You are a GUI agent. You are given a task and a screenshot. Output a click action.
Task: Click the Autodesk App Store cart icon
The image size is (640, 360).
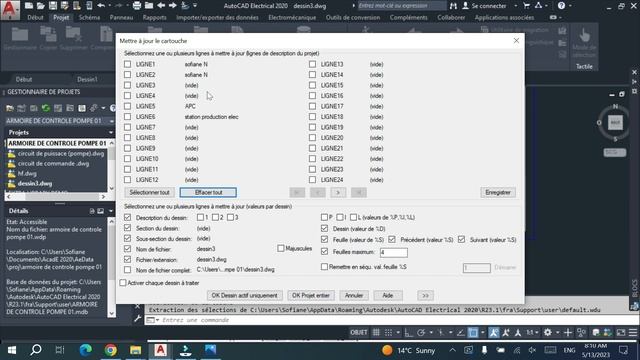pyautogui.click(x=527, y=6)
